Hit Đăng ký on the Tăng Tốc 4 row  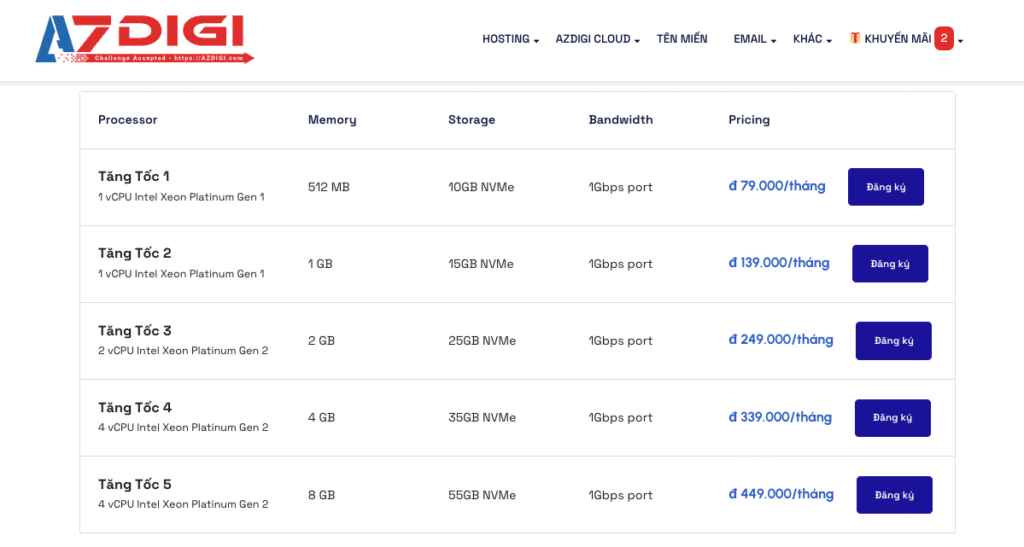click(x=892, y=418)
